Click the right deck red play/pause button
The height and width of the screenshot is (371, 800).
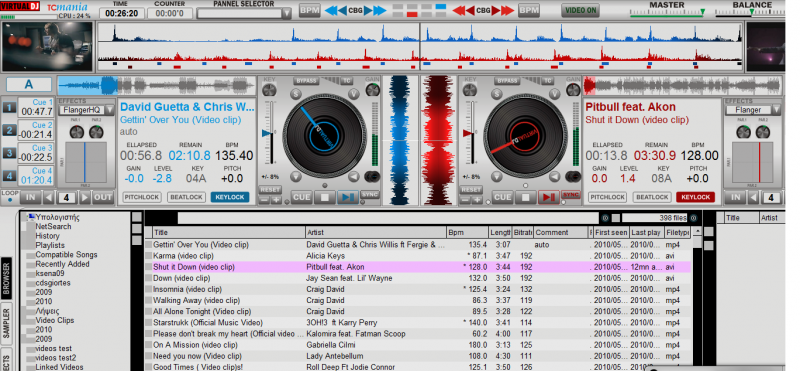(548, 197)
